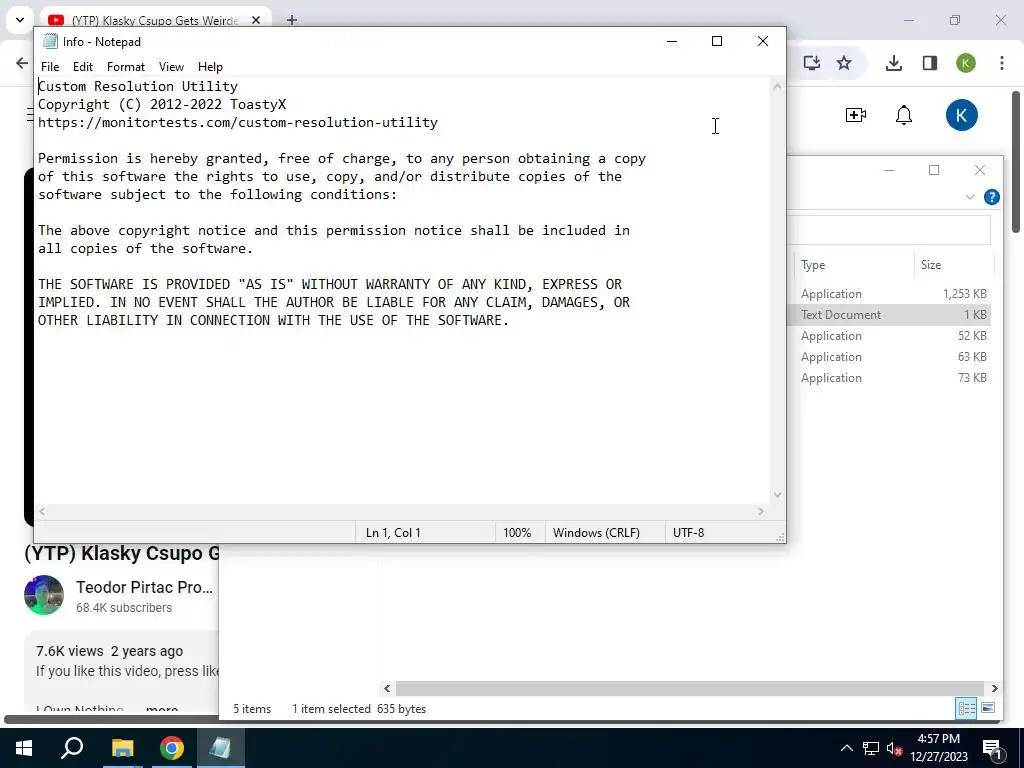Click Explorer horizontal scrollbar right arrow
The image size is (1024, 768).
click(x=994, y=688)
